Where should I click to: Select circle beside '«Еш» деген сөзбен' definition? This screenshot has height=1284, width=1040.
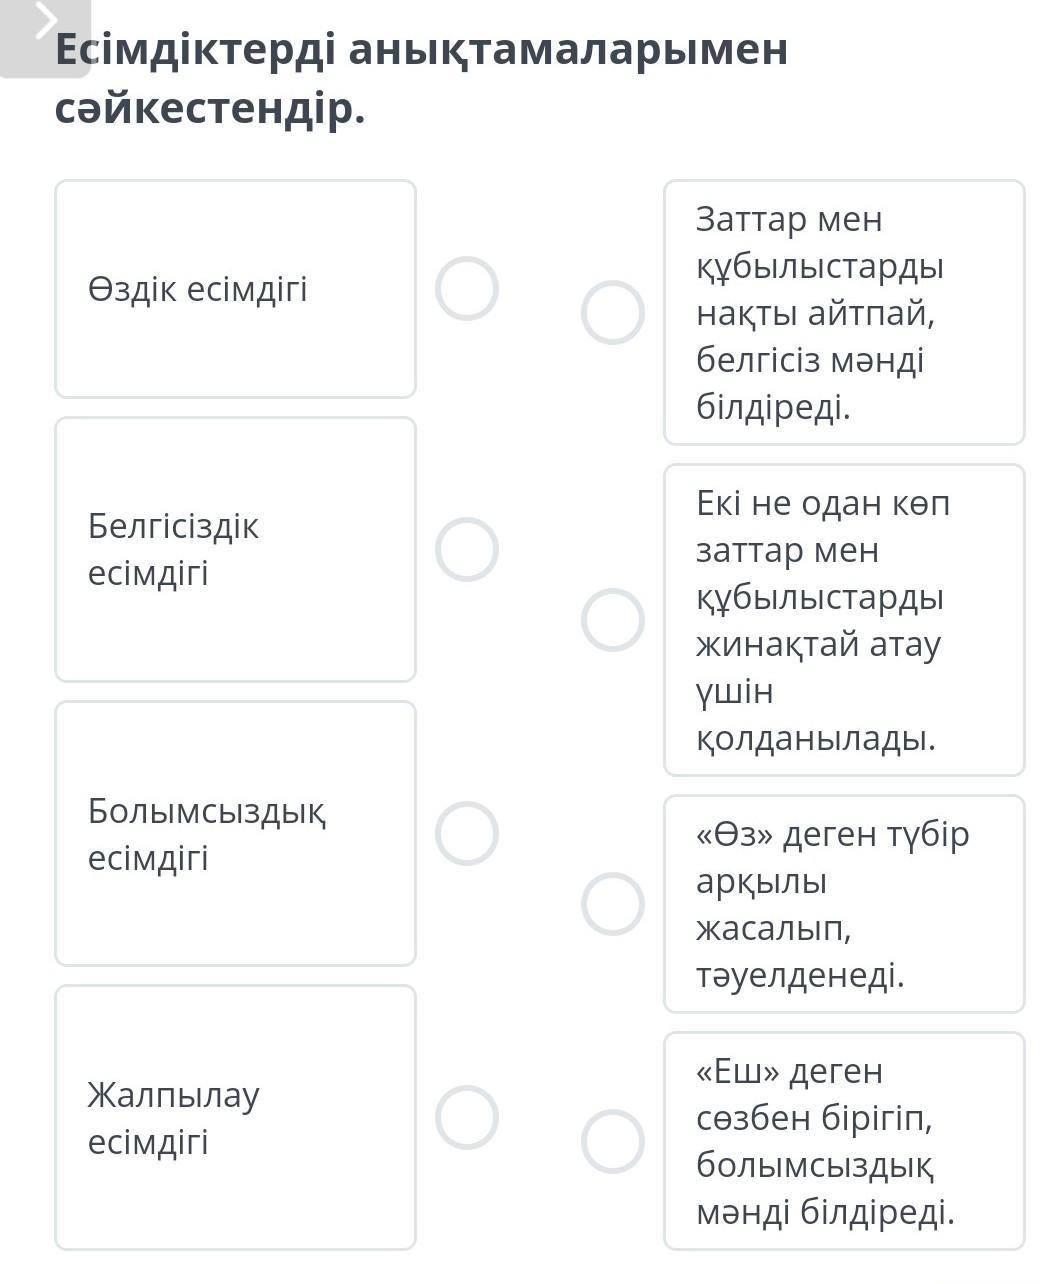tap(613, 1141)
